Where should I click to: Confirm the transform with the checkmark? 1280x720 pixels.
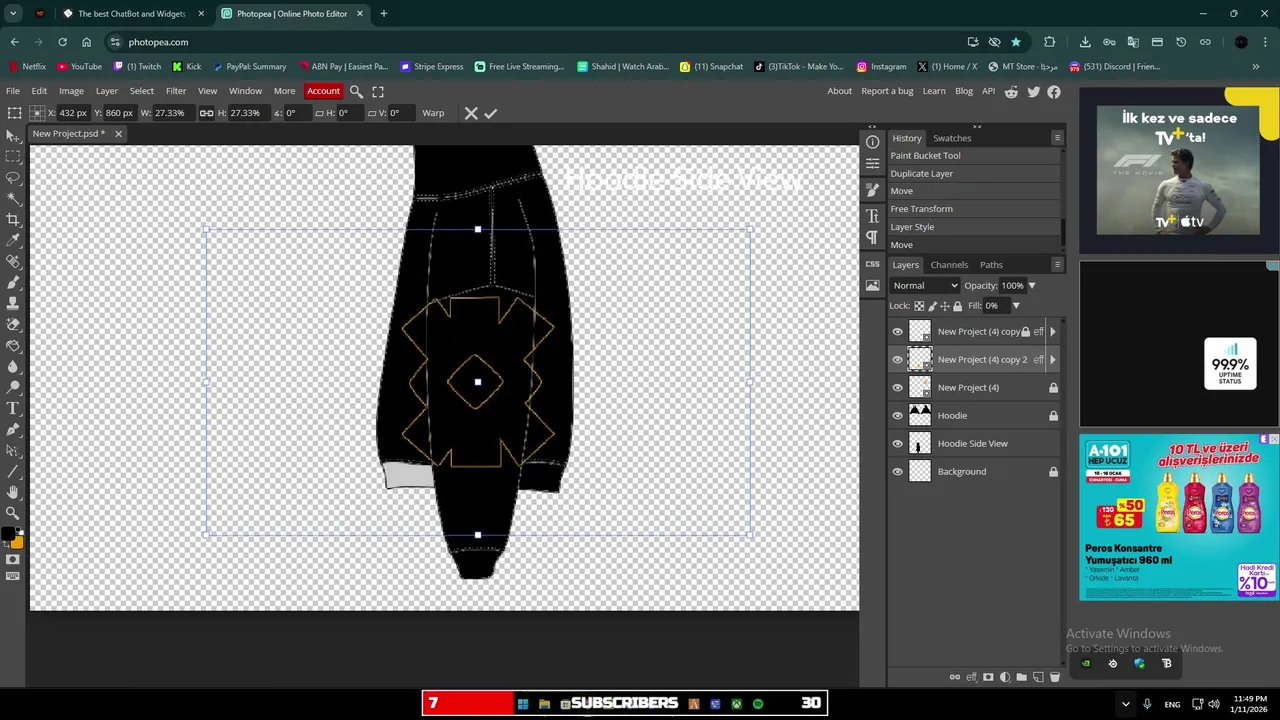coord(491,113)
